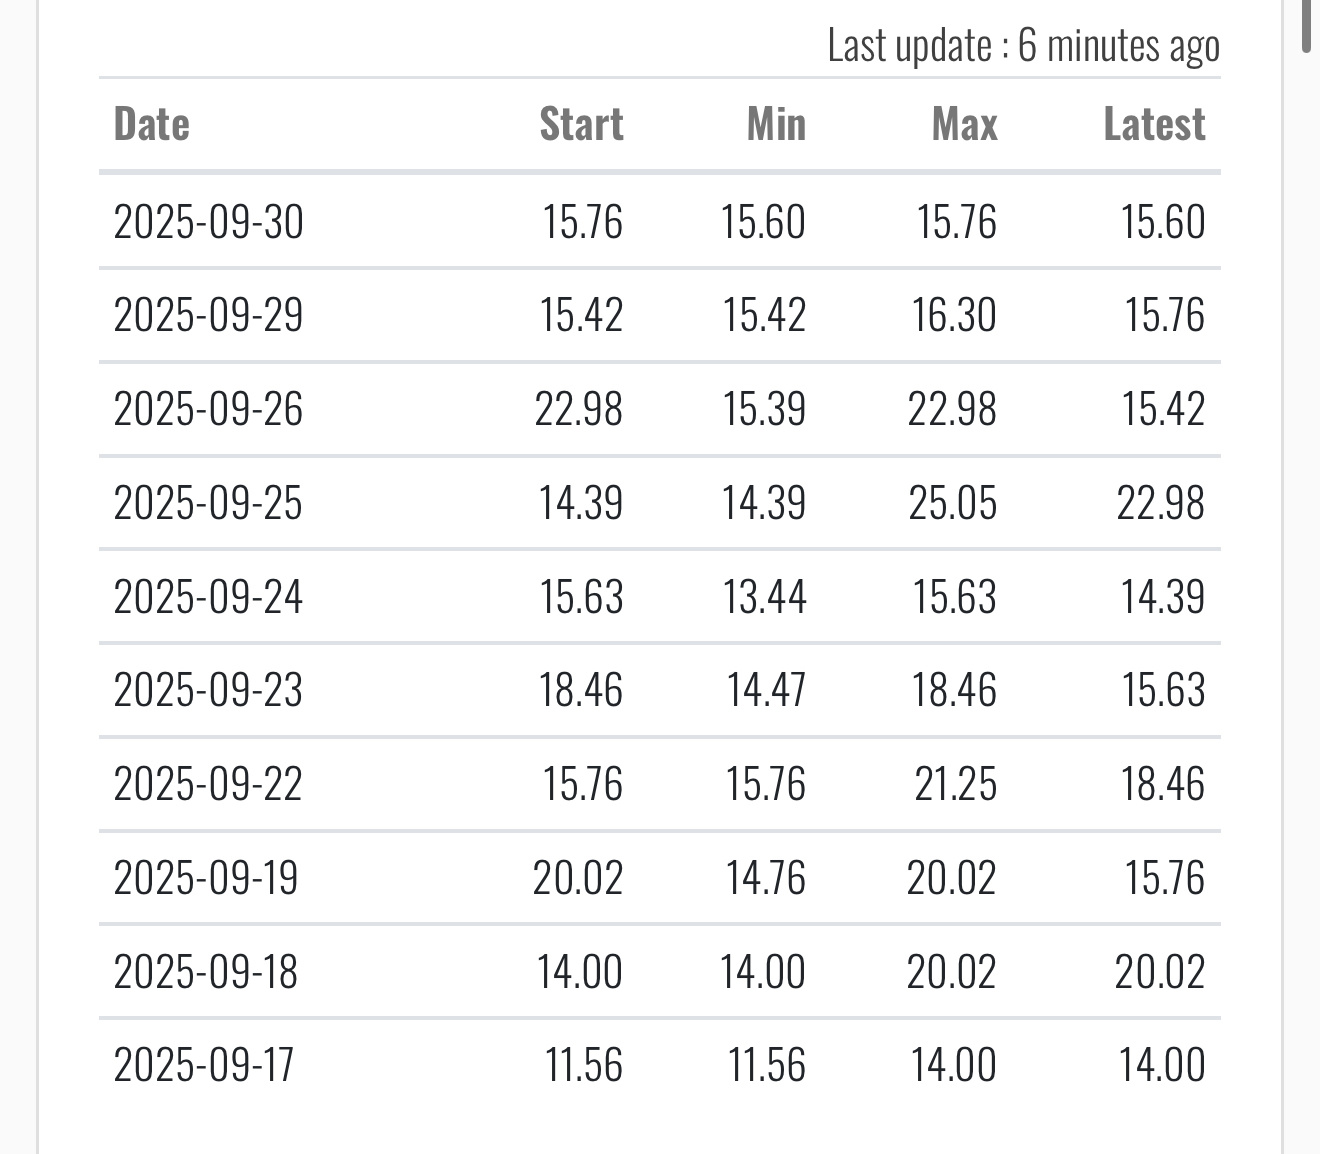The image size is (1320, 1154).
Task: Click the 2025-09-19 date cell
Action: click(206, 878)
